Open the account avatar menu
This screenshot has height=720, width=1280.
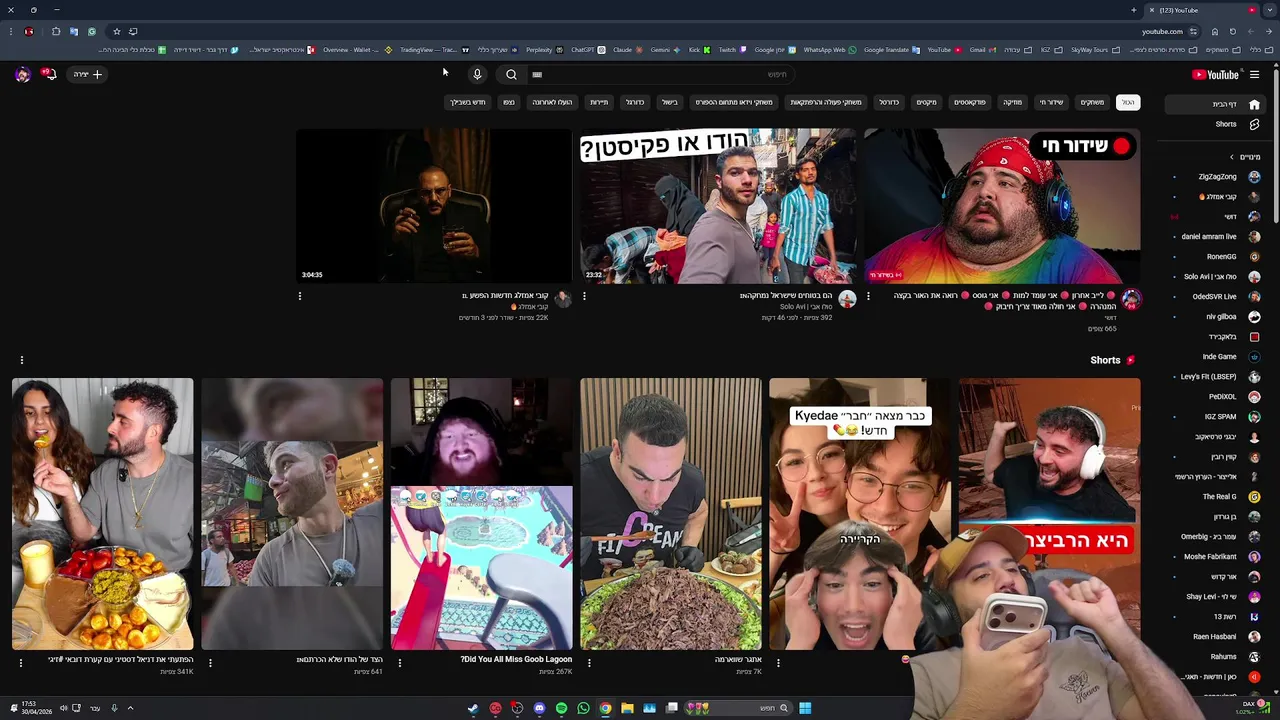22,74
